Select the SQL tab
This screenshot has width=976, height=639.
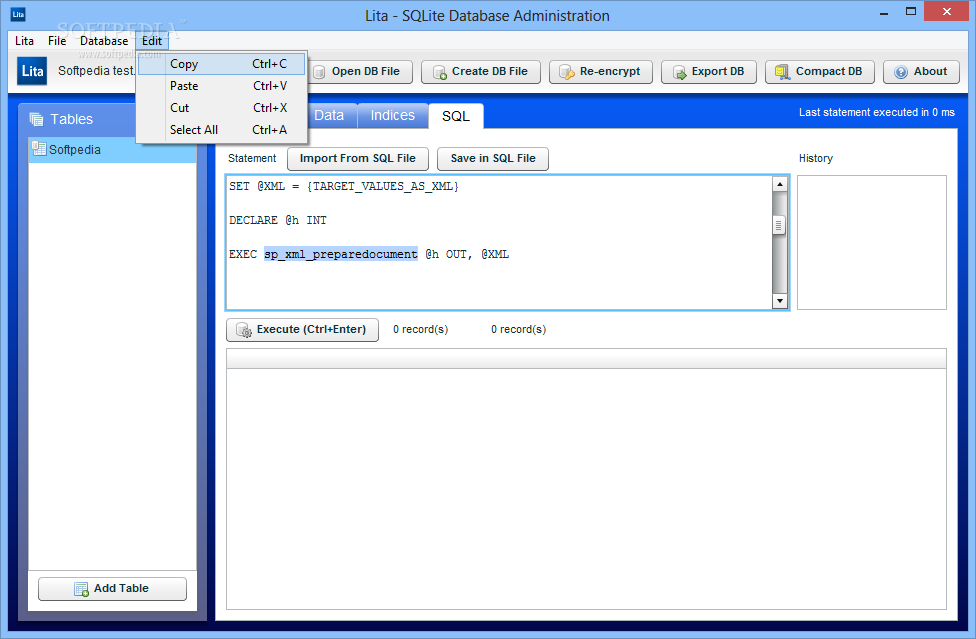[x=456, y=116]
